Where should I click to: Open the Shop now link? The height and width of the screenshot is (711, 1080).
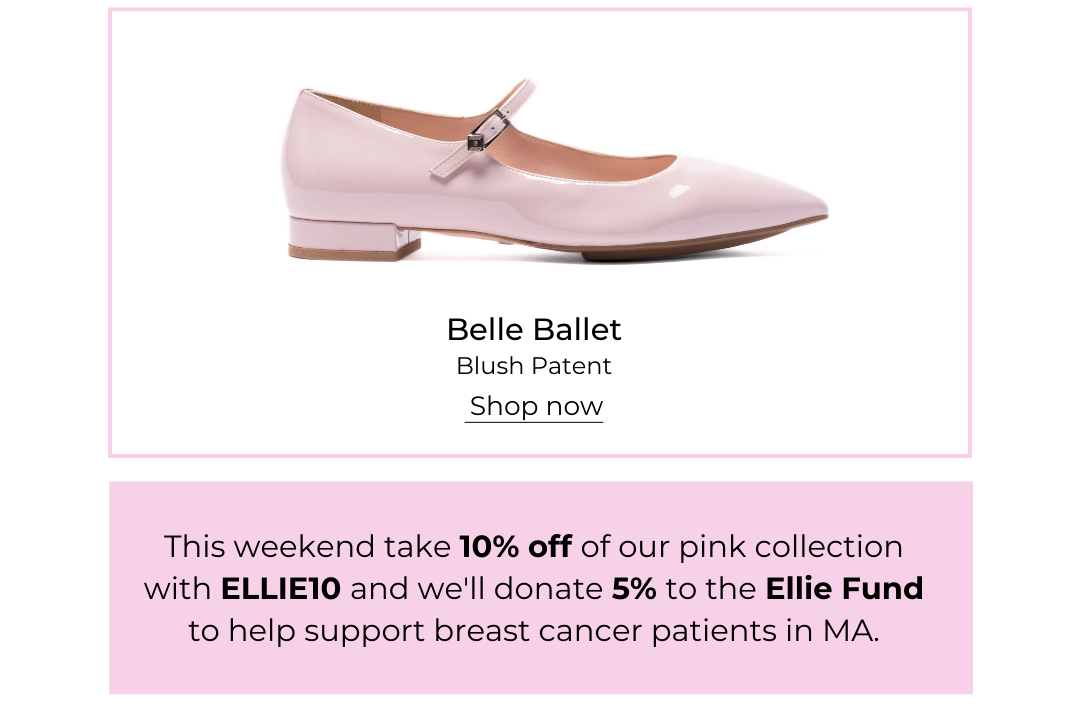point(536,406)
